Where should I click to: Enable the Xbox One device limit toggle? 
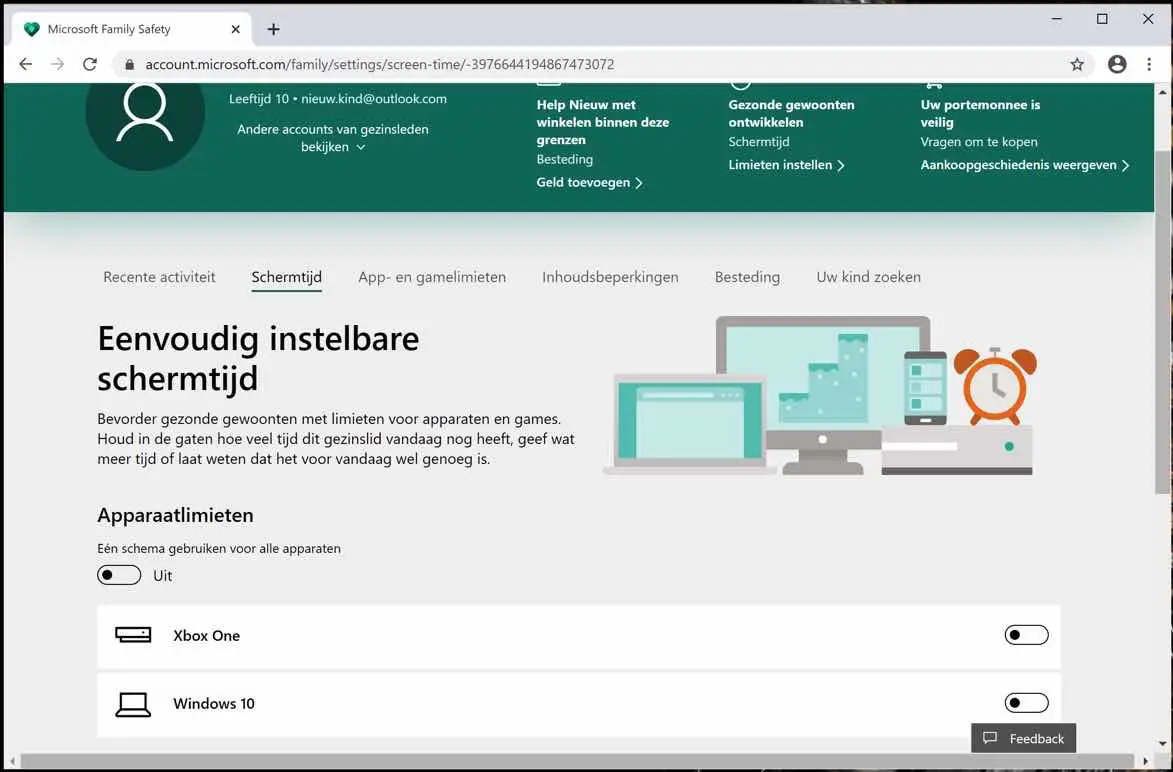pyautogui.click(x=1026, y=635)
